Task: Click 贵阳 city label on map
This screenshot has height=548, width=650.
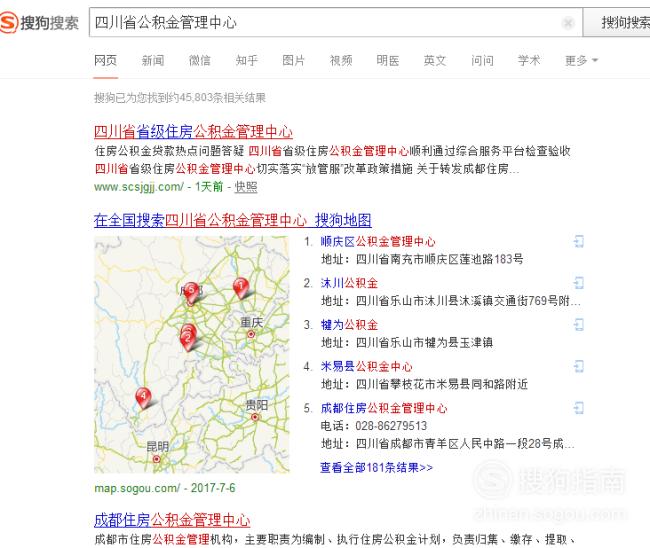Action: click(x=257, y=405)
